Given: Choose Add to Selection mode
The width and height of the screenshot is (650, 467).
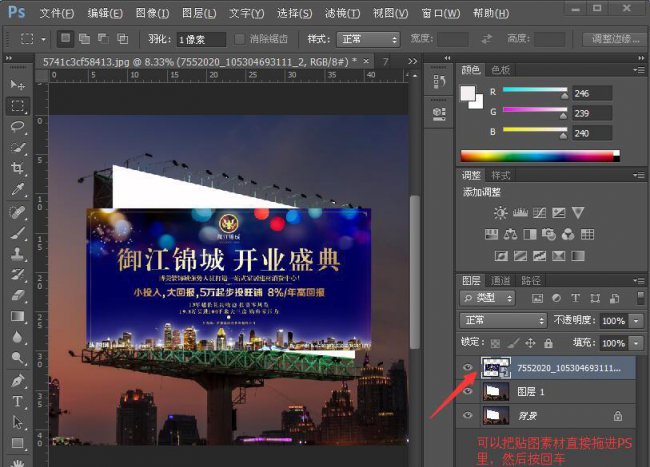Looking at the screenshot, I should pyautogui.click(x=85, y=39).
